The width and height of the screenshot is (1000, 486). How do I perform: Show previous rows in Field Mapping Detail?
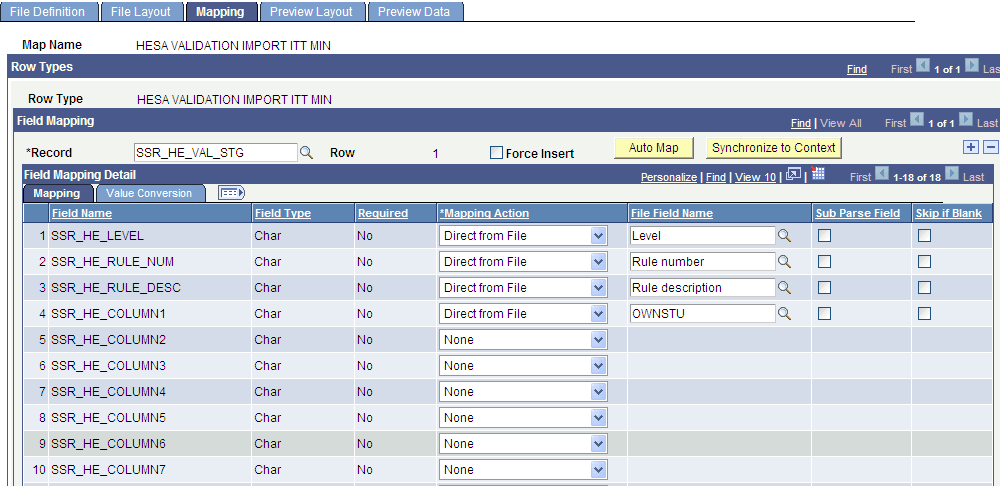click(883, 174)
